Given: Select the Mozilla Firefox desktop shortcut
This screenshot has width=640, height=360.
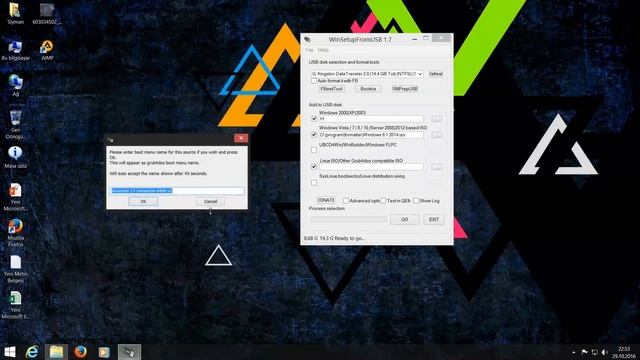Looking at the screenshot, I should coord(16,233).
